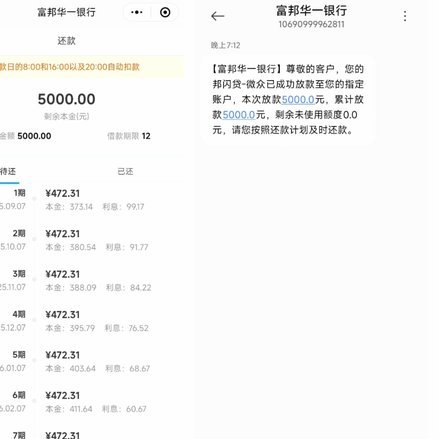Switch to the 待还 tab
This screenshot has height=439, width=439.
[x=8, y=172]
